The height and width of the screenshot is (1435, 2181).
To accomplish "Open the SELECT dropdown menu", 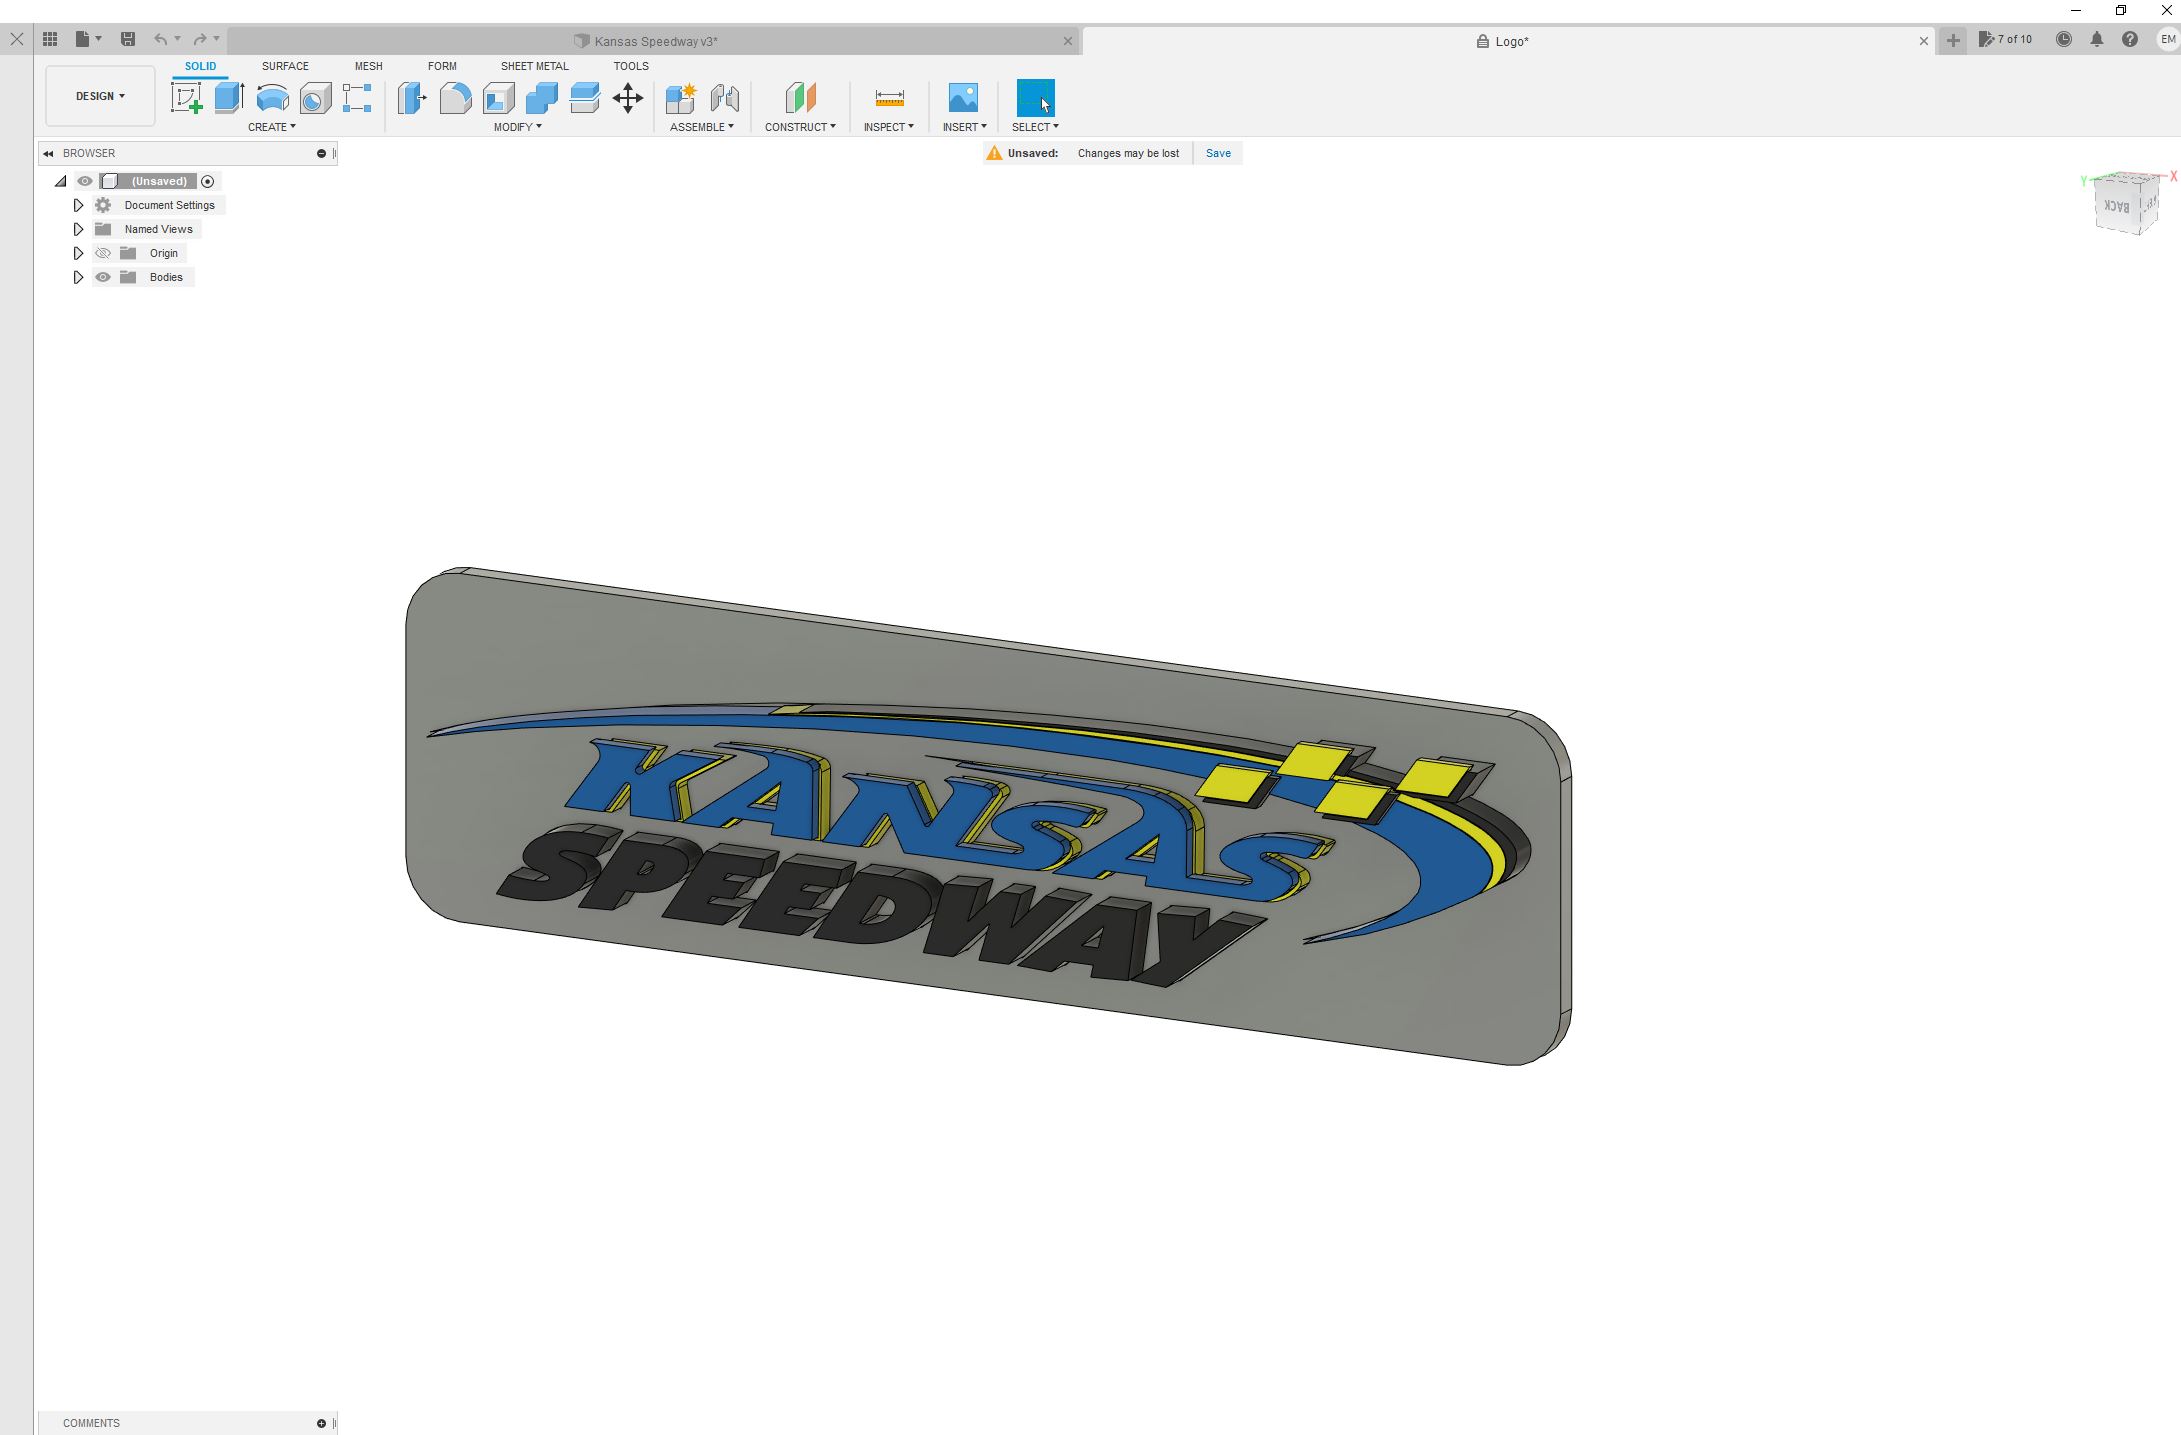I will (1035, 127).
